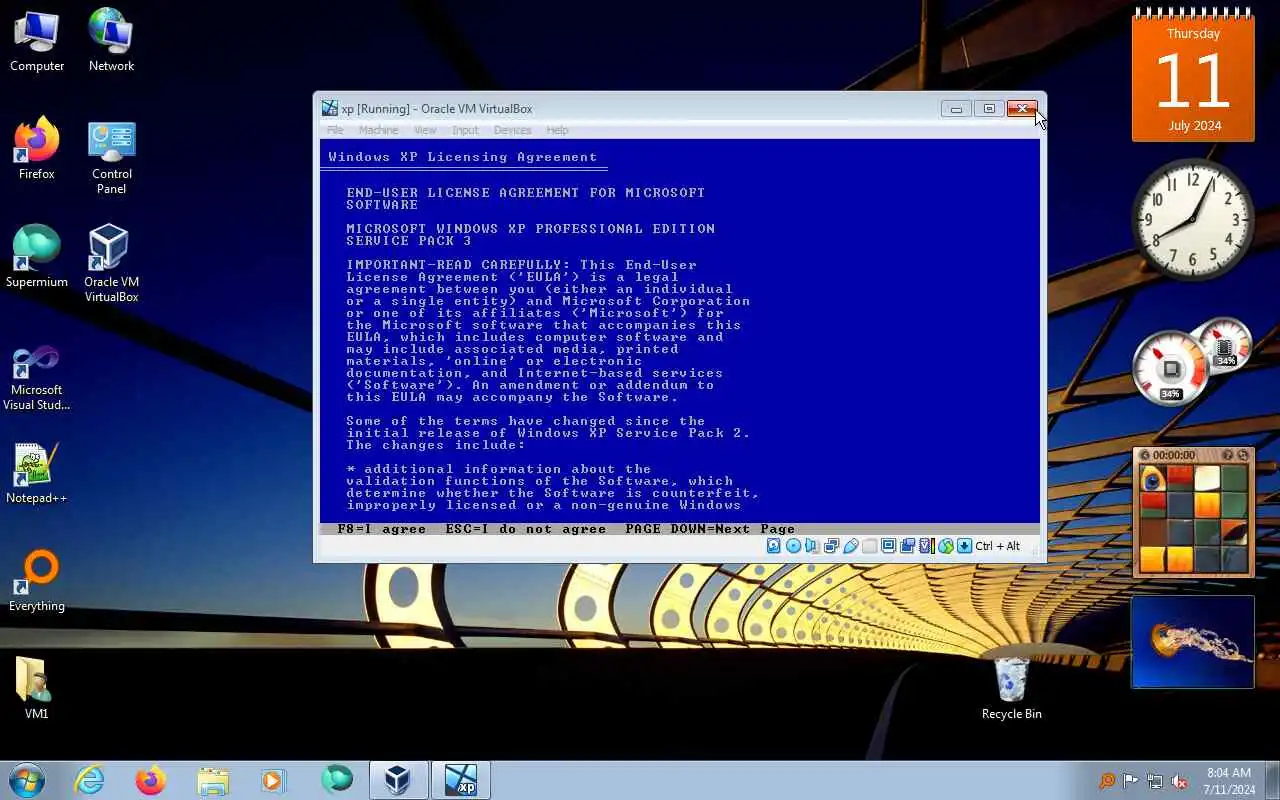The width and height of the screenshot is (1280, 800).
Task: Click the picture puzzle show picture button
Action: click(x=1228, y=455)
